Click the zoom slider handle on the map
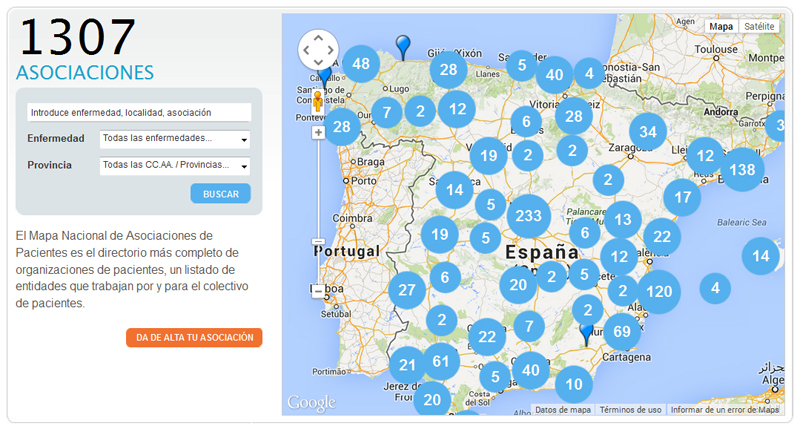800x429 pixels. click(318, 242)
